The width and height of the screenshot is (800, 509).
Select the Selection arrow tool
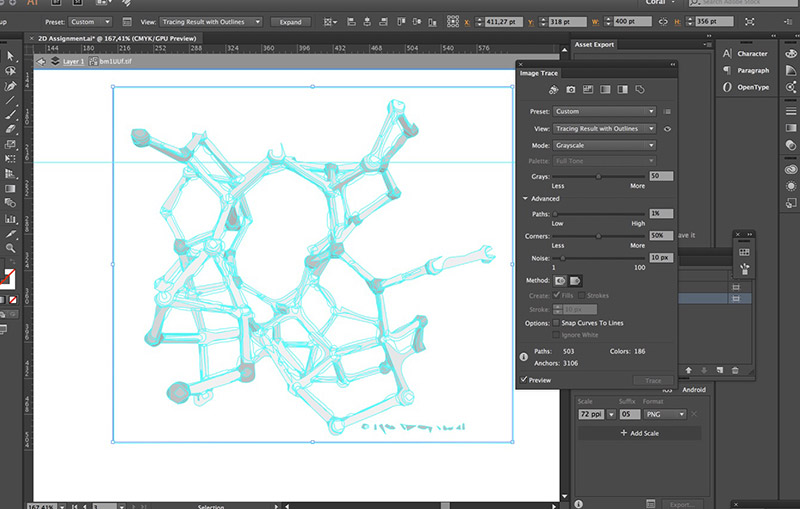[11, 56]
